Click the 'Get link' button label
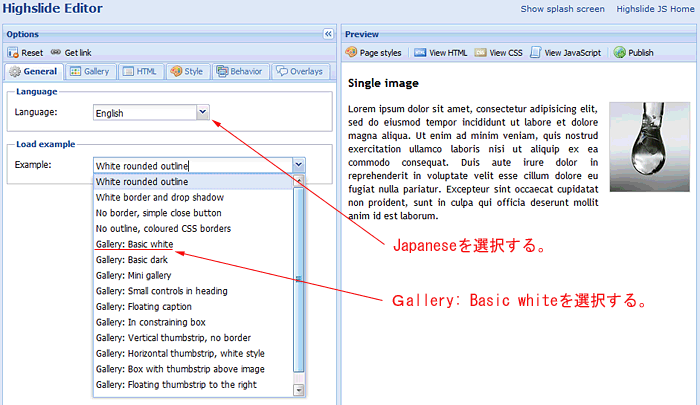 (78, 53)
